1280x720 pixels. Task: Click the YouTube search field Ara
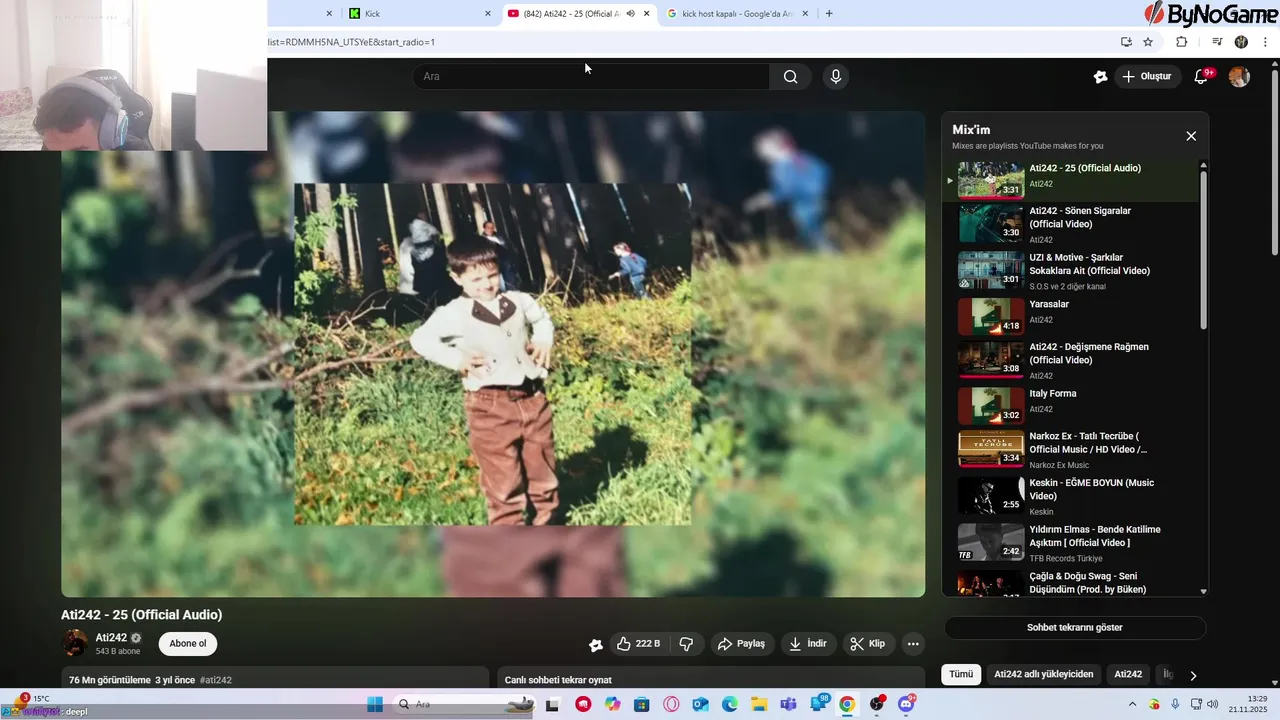click(591, 77)
